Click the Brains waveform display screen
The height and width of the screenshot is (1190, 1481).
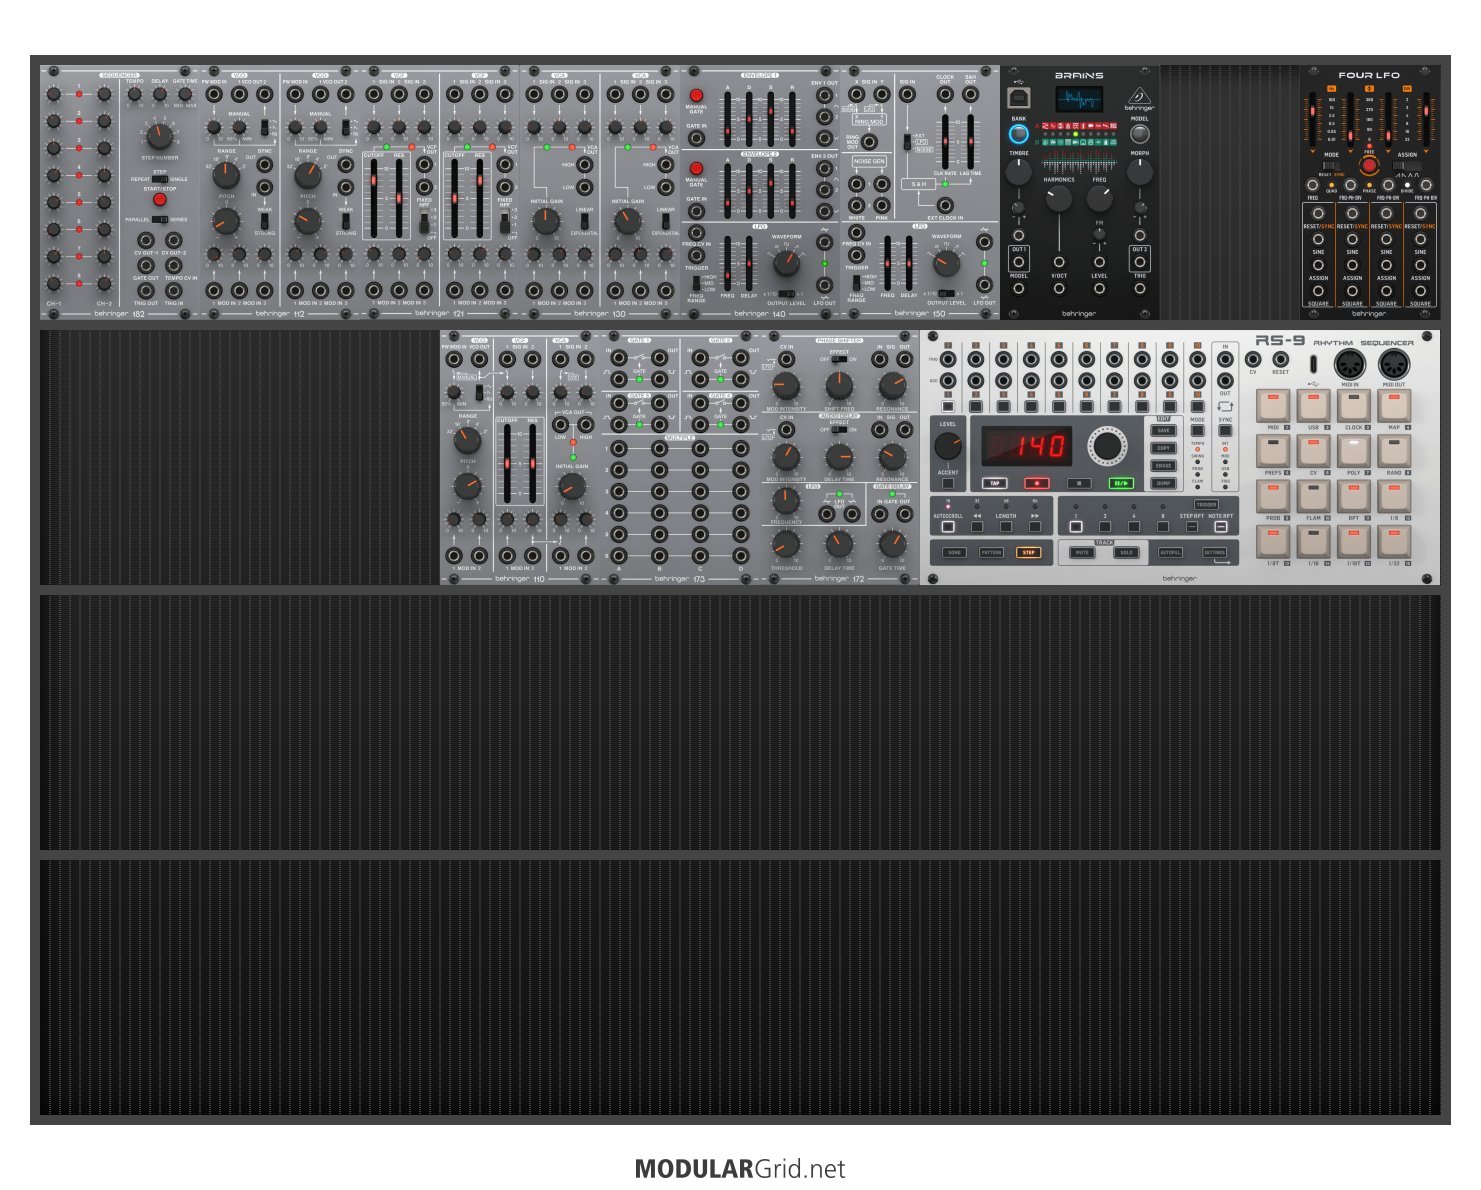coord(1079,99)
